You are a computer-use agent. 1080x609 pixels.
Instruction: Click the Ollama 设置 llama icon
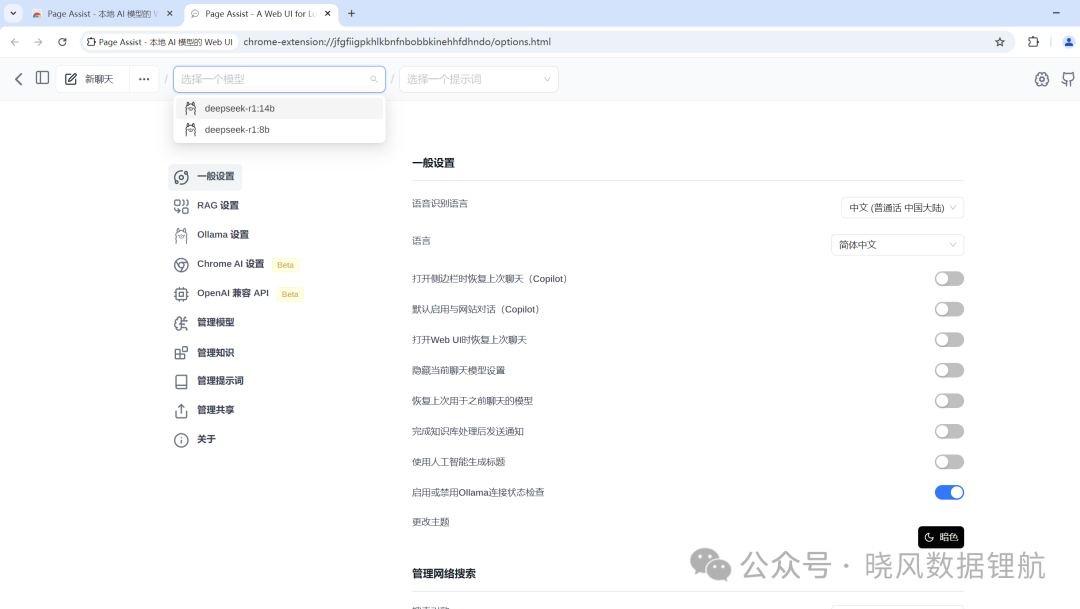click(x=181, y=236)
